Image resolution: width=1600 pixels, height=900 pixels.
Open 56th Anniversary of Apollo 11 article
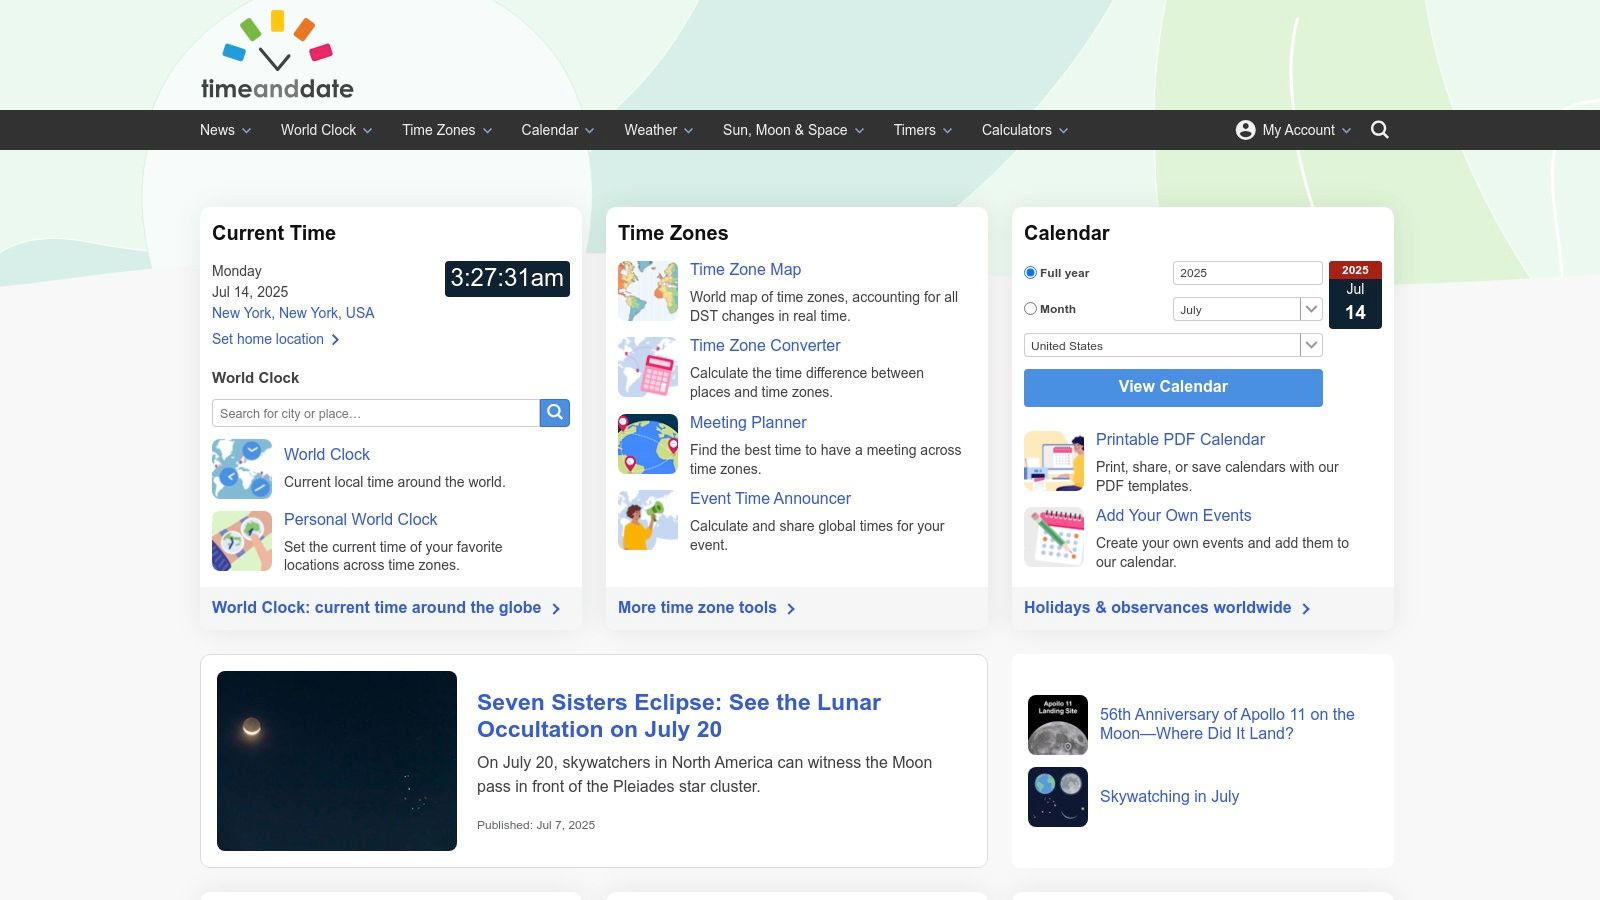click(x=1227, y=724)
